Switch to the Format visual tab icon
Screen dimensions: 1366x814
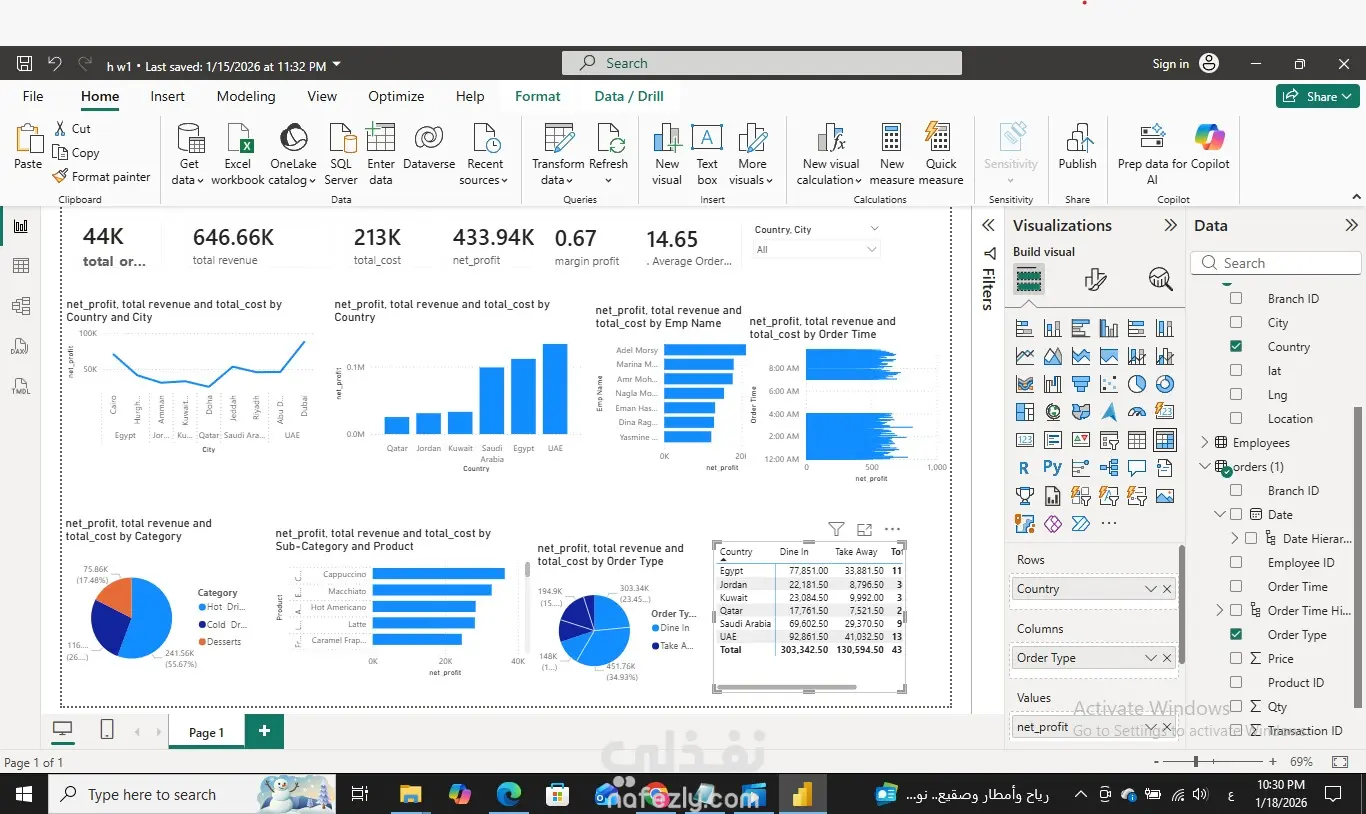tap(1095, 279)
